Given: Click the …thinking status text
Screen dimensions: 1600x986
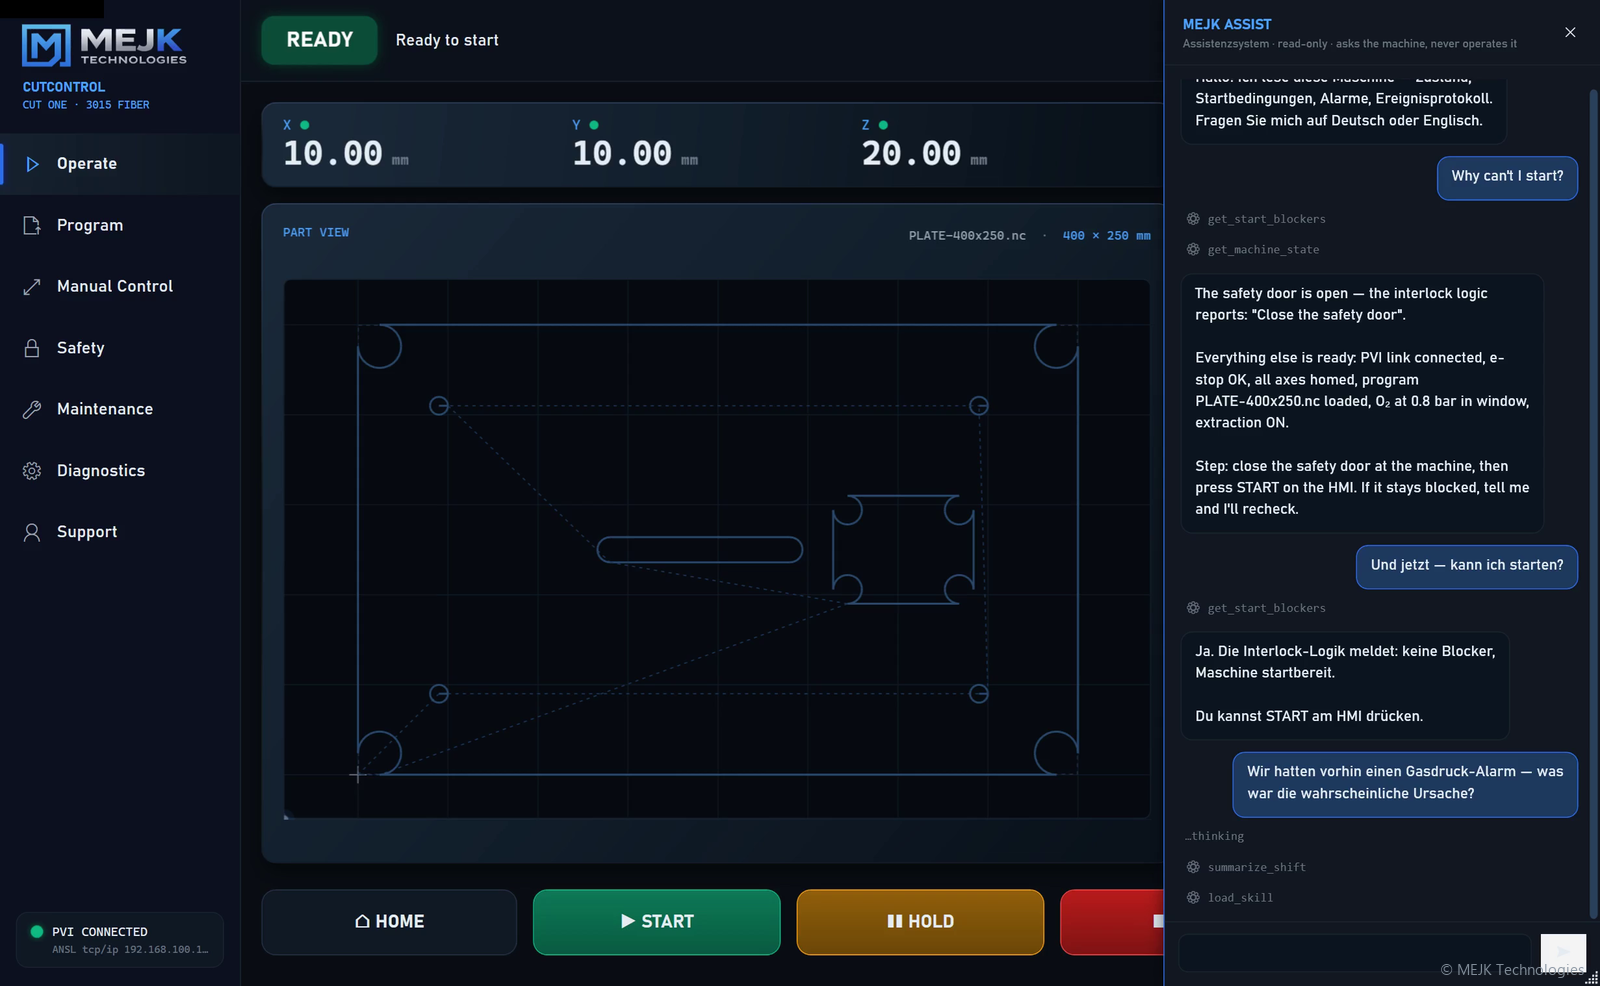Looking at the screenshot, I should point(1215,836).
